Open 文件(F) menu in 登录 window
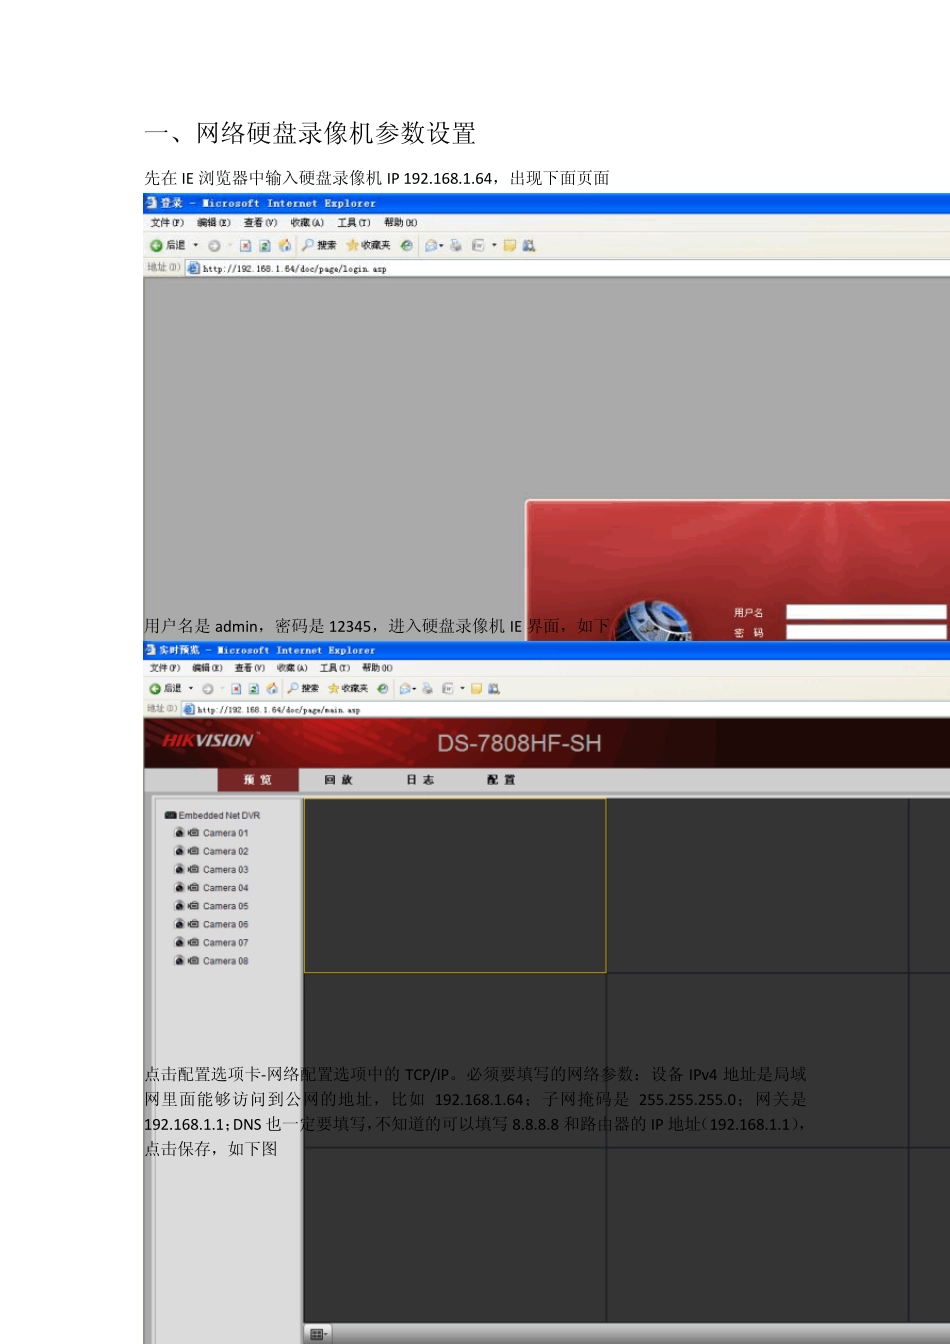 (x=167, y=223)
